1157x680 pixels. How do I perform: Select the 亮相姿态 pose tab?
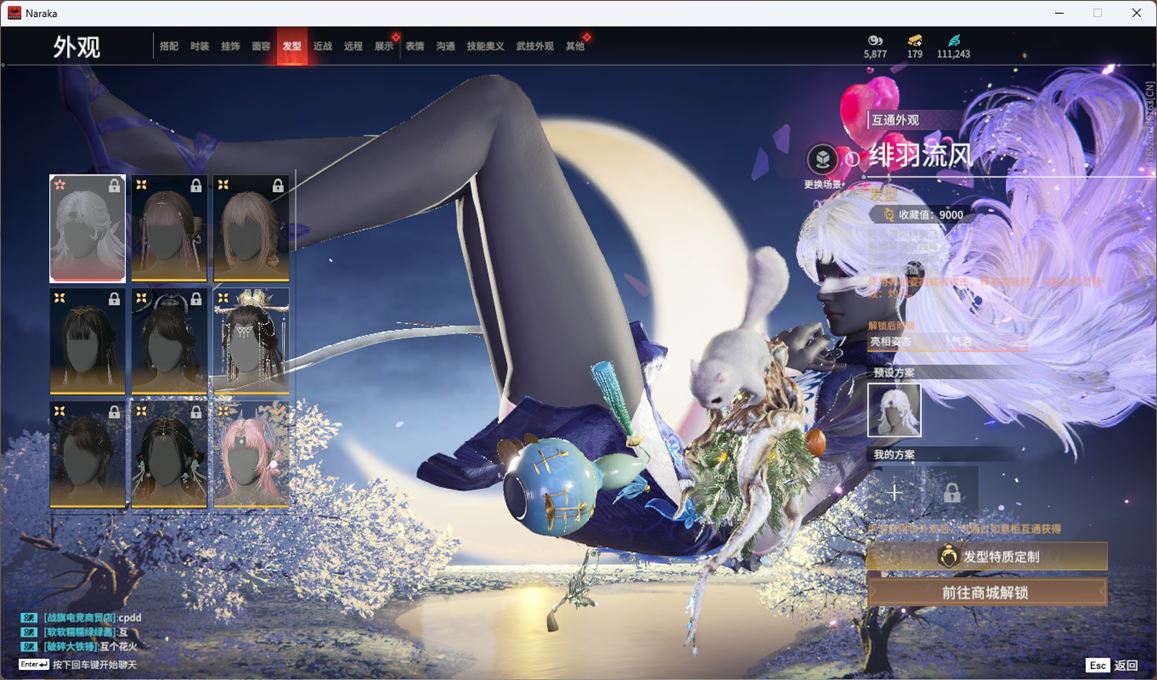[x=890, y=341]
